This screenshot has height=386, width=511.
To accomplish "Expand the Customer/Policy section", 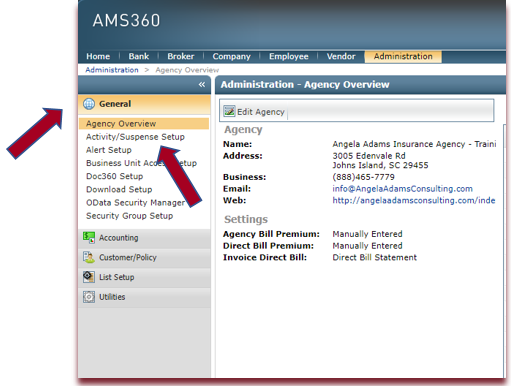I will 144,258.
